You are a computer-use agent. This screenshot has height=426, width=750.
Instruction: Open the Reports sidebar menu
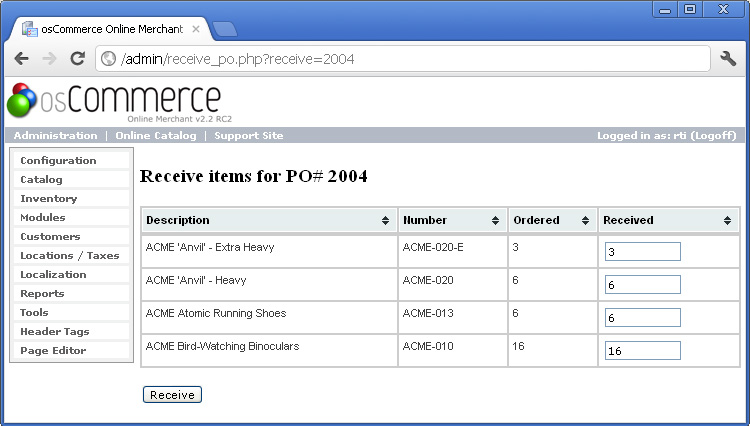[x=71, y=294]
